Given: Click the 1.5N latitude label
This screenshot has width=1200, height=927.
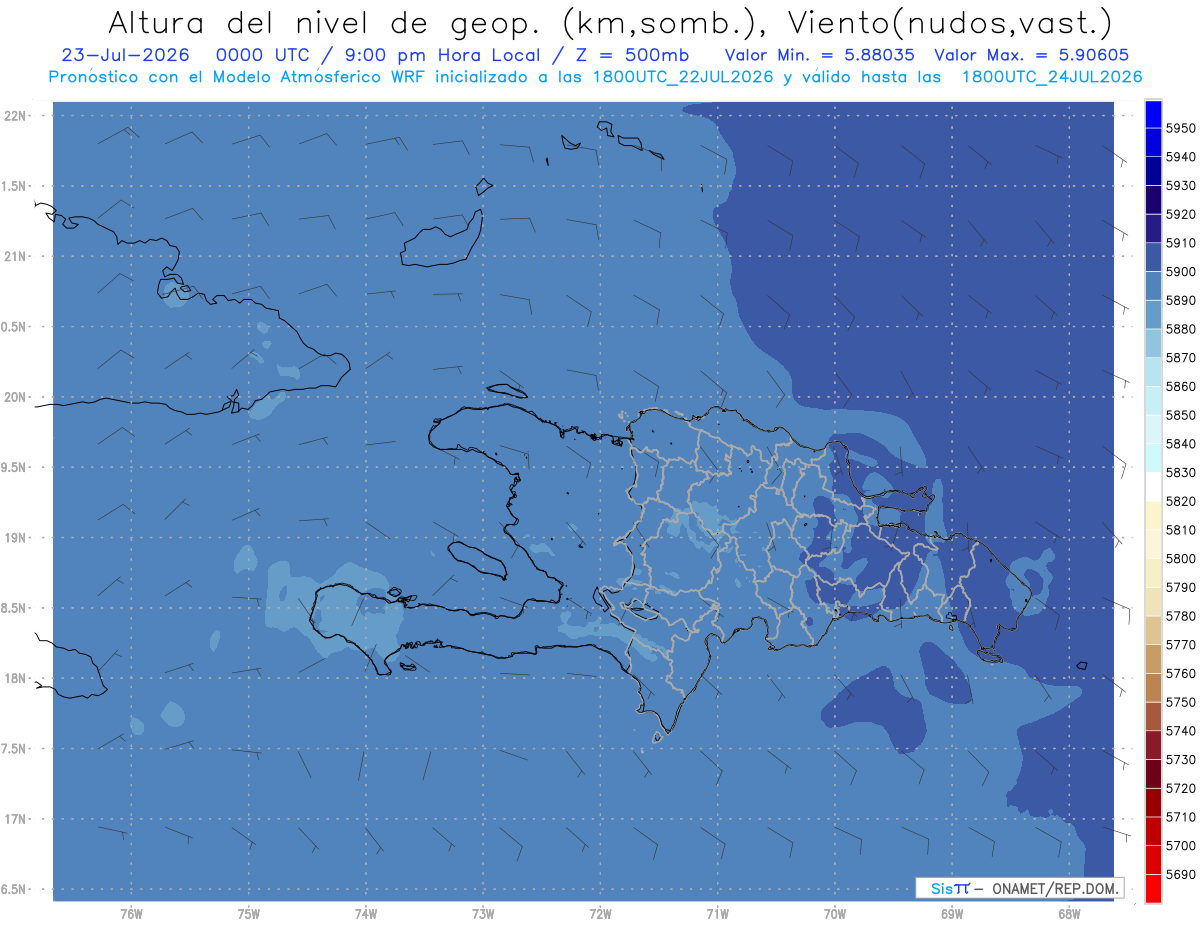Looking at the screenshot, I should tap(16, 186).
